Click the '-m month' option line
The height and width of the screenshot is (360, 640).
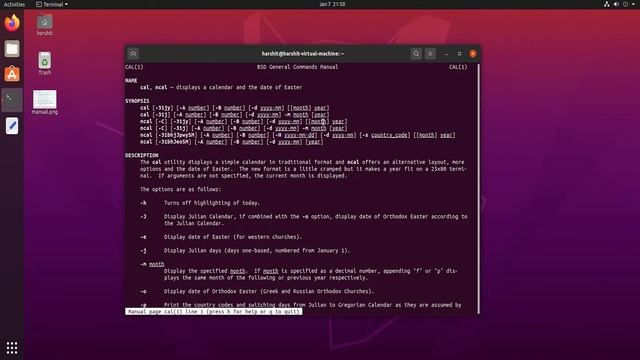pos(152,264)
